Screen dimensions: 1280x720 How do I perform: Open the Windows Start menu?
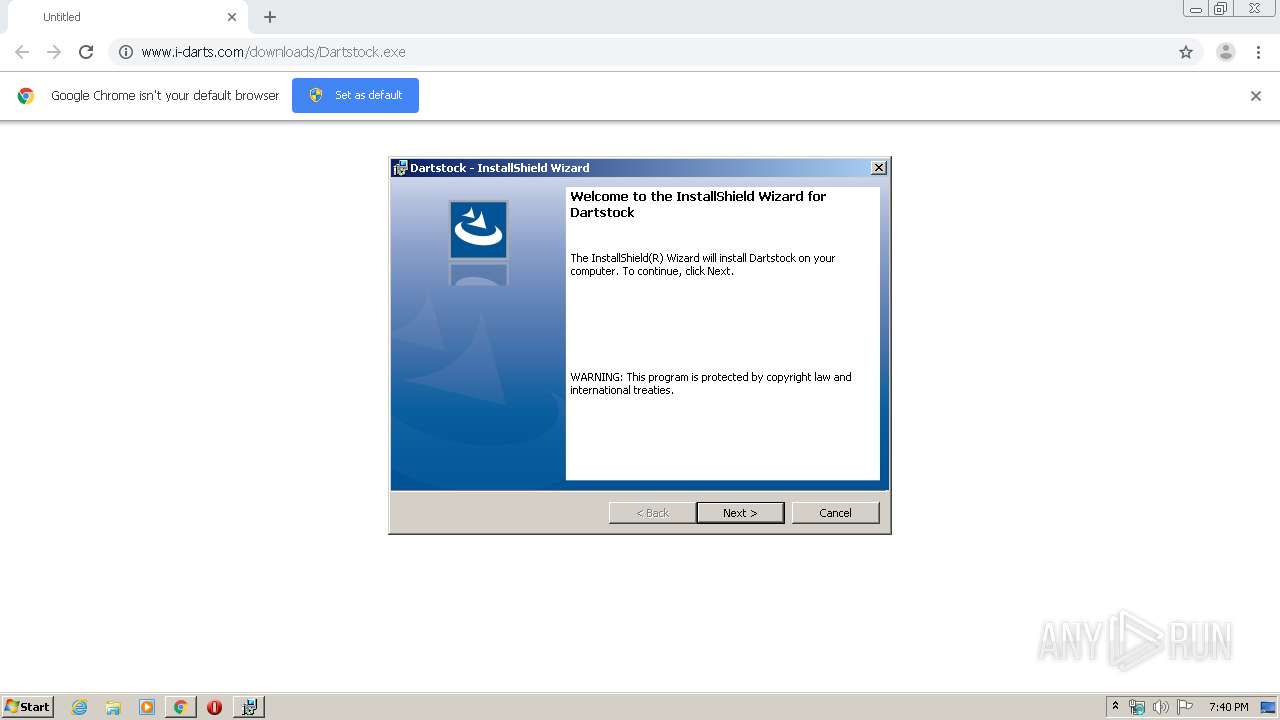(28, 706)
